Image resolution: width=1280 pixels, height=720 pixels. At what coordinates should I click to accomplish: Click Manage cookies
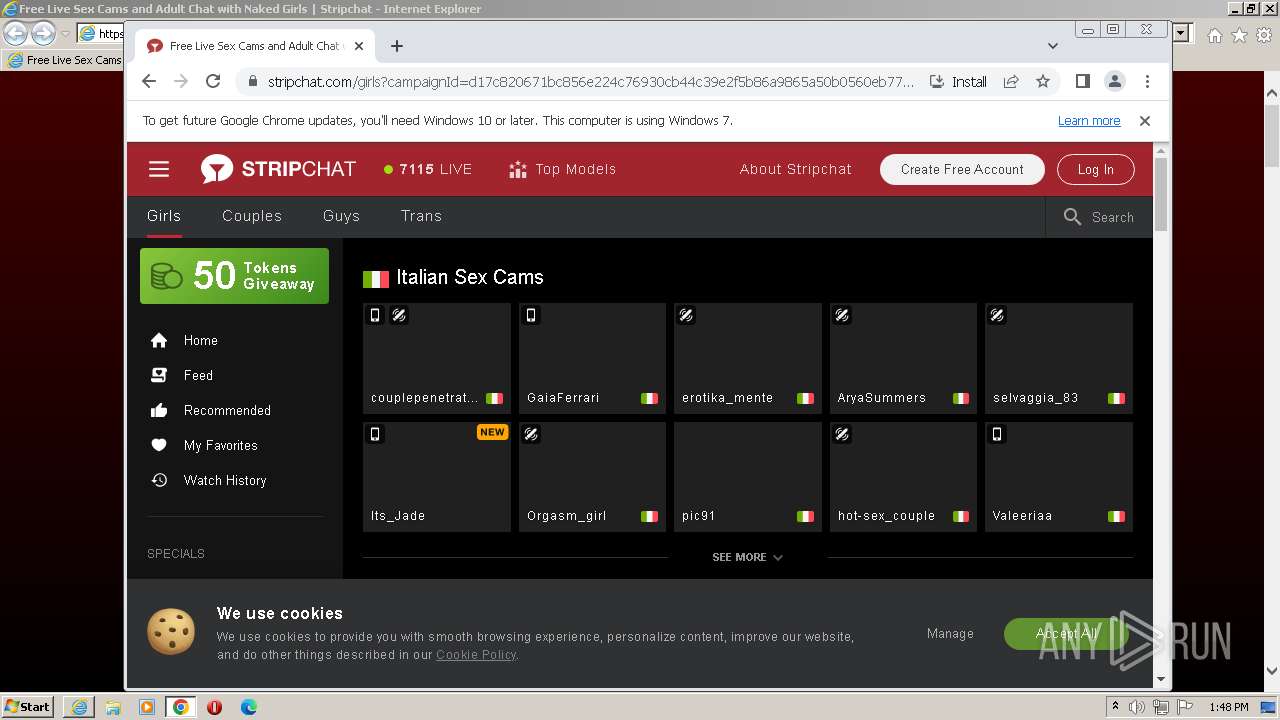point(950,633)
